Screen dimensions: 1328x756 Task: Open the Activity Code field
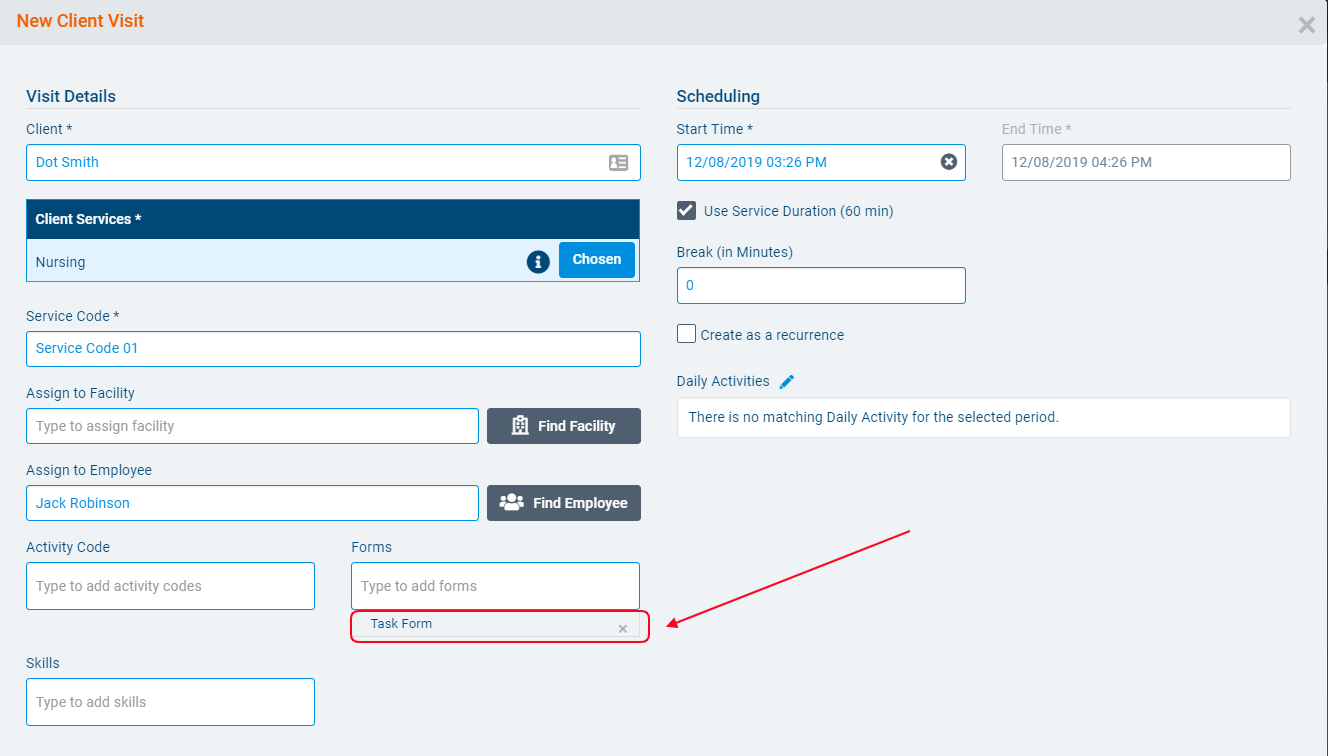(x=170, y=586)
